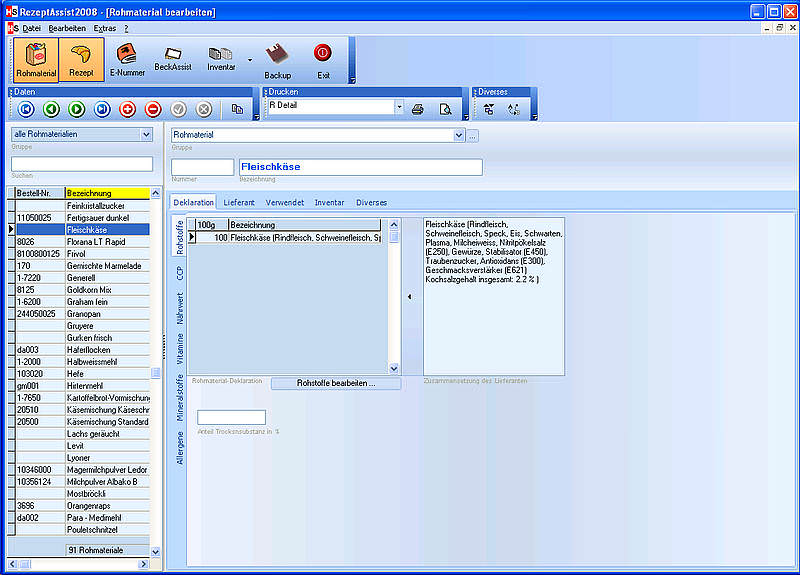Select the 'Lachs geräucht' row
Screen dimensions: 800x575
point(79,434)
